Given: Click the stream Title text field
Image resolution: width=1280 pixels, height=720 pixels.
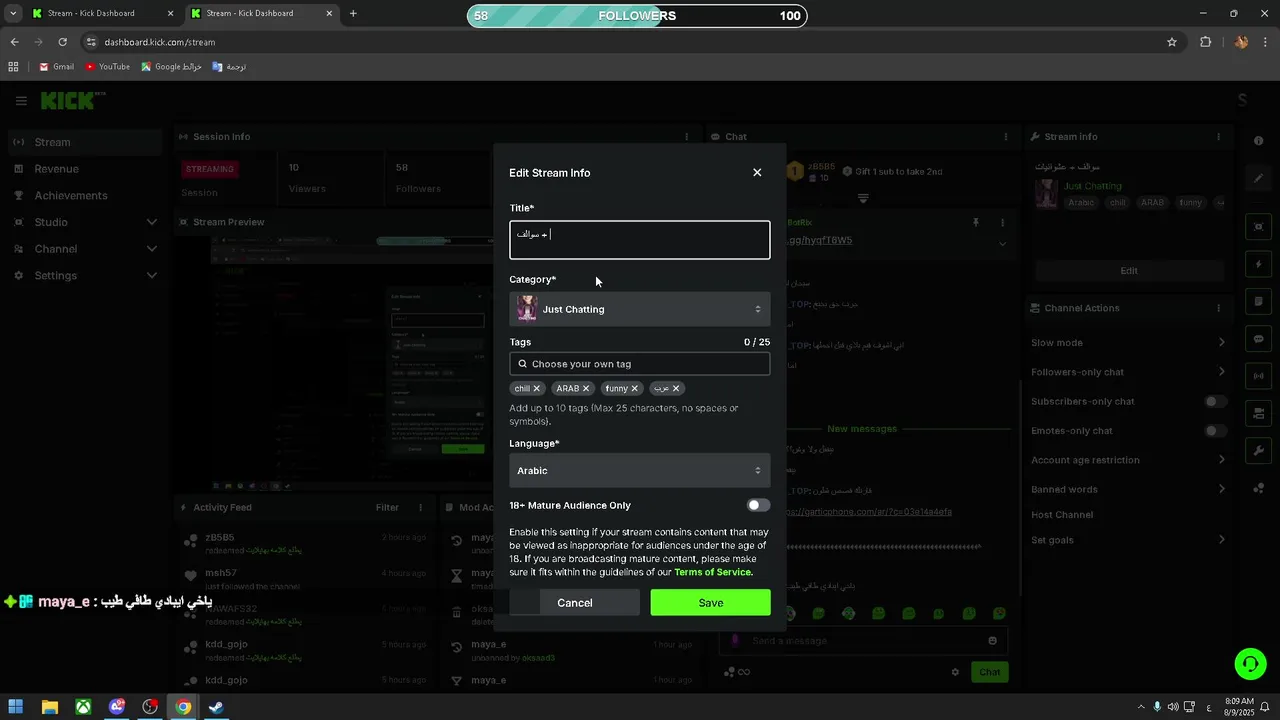Looking at the screenshot, I should [640, 240].
